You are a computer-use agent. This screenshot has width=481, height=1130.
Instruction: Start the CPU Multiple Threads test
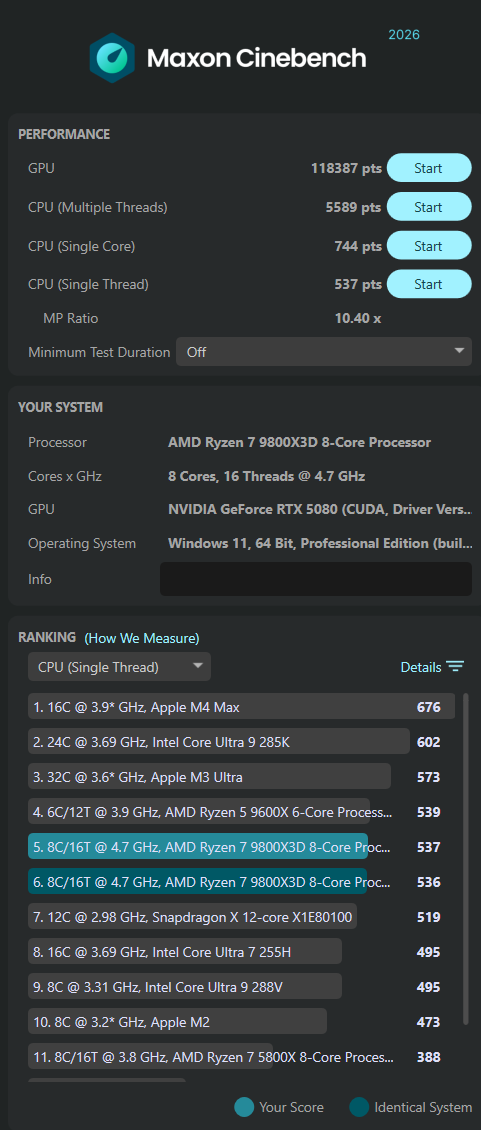(429, 207)
